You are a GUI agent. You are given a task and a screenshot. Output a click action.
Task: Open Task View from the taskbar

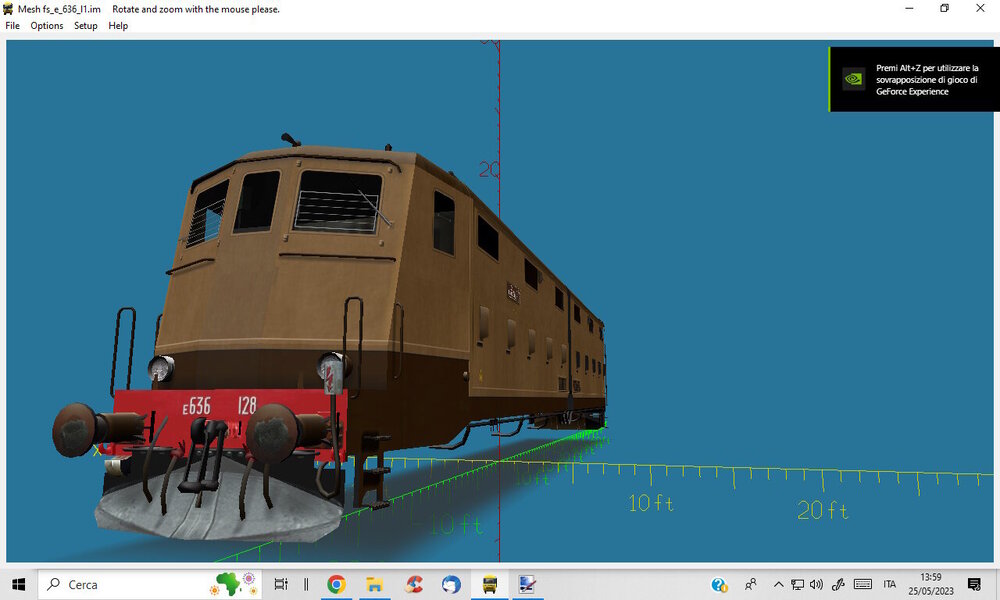281,584
